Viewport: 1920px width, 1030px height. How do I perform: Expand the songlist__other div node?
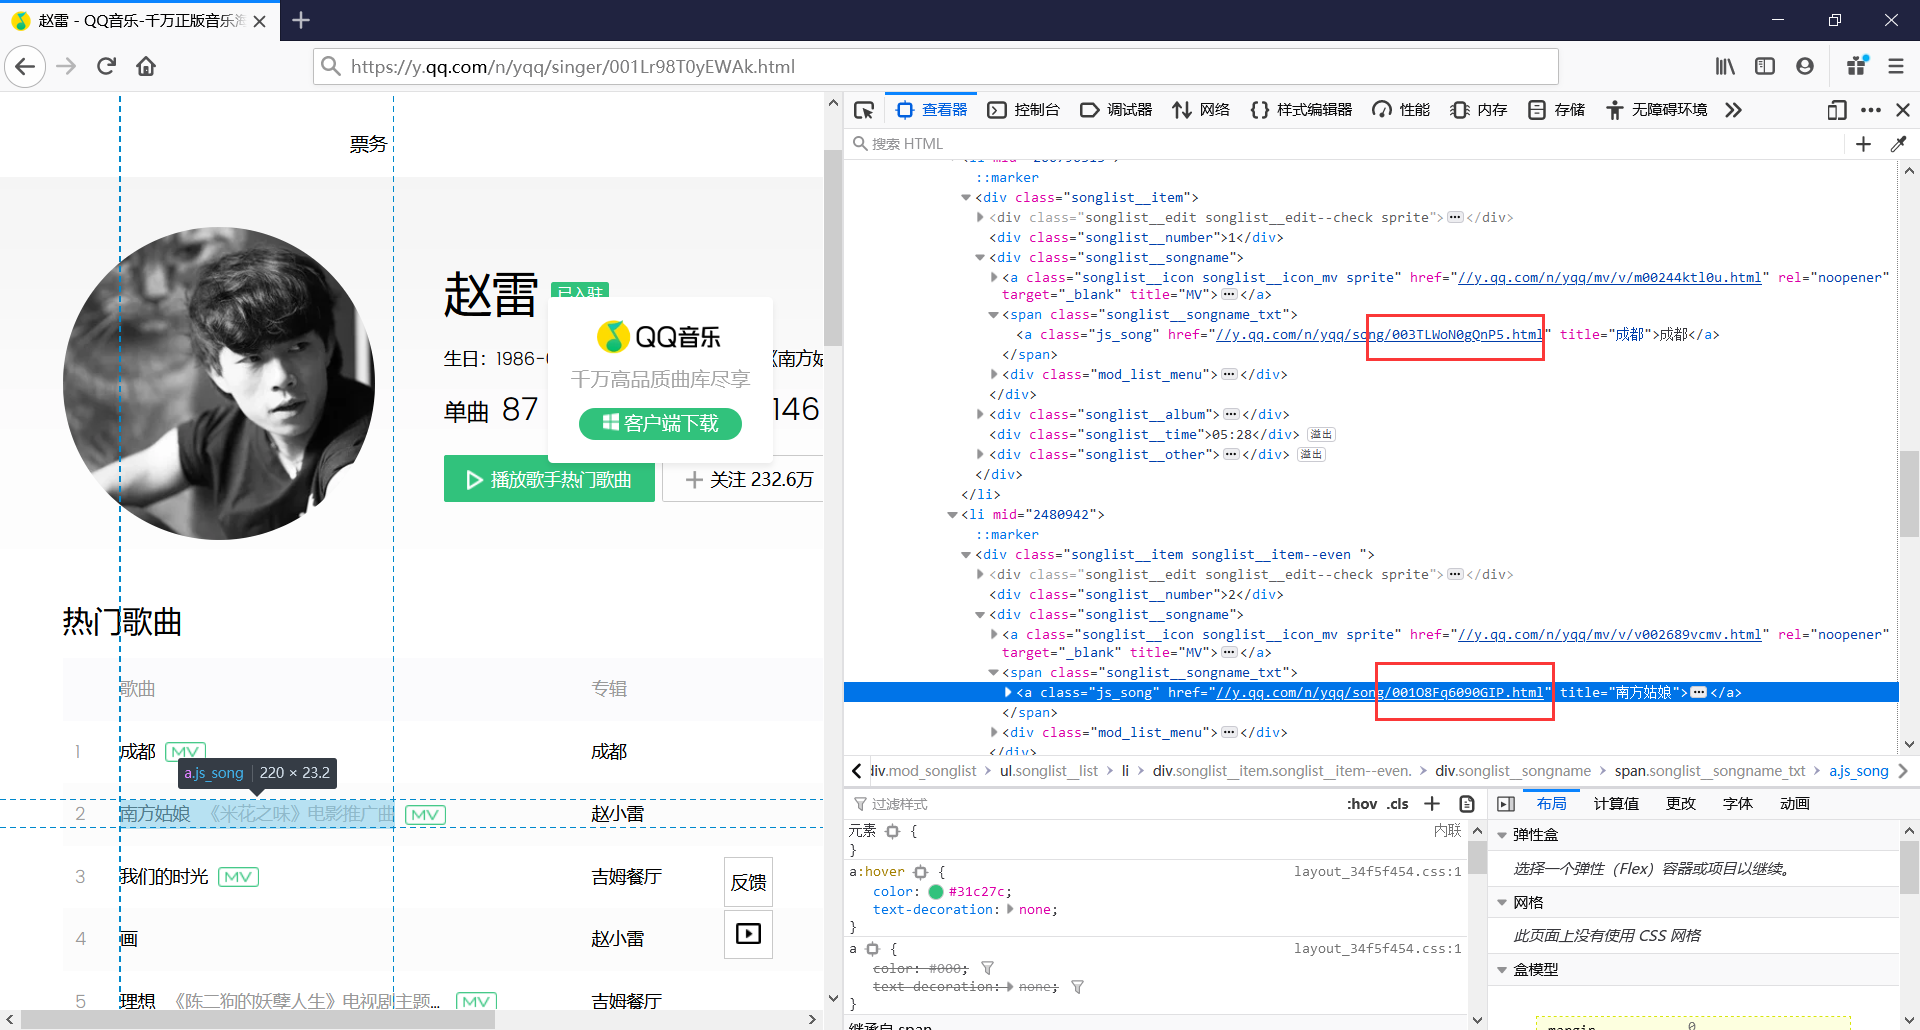[x=980, y=455]
